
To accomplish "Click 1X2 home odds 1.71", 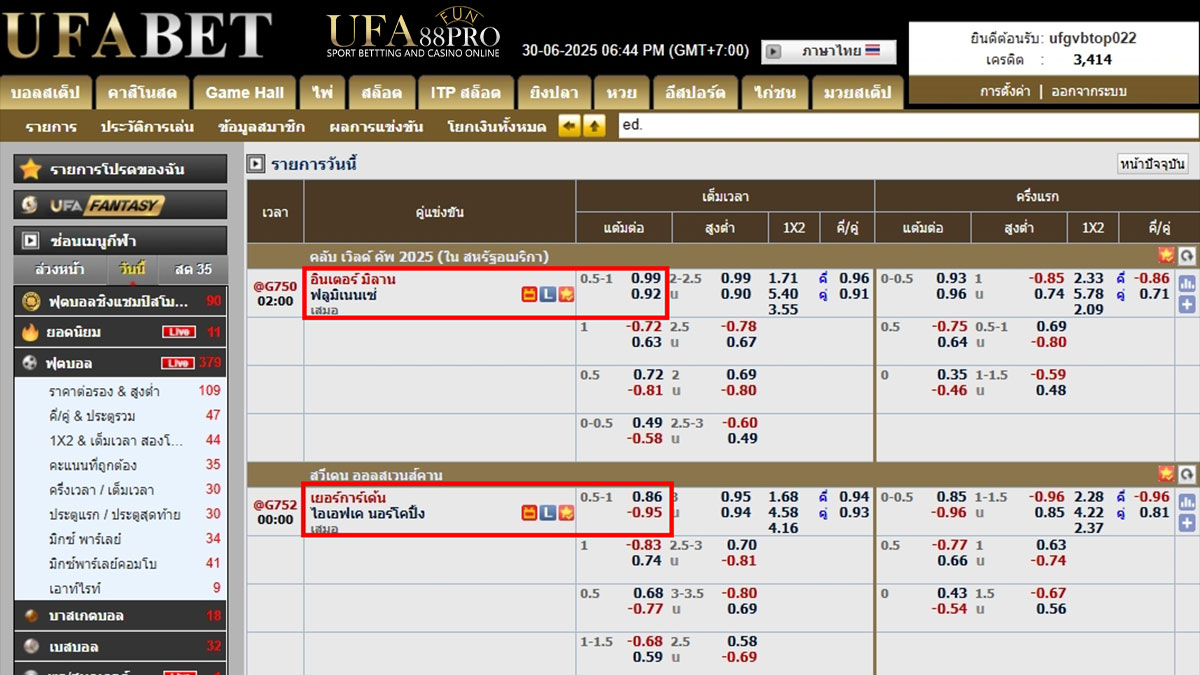I will click(x=783, y=279).
